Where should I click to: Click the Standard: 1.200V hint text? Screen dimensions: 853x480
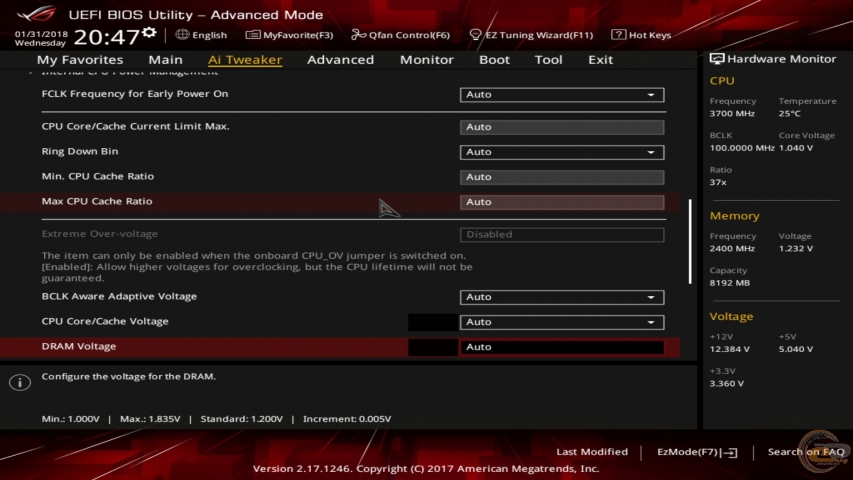pos(242,419)
